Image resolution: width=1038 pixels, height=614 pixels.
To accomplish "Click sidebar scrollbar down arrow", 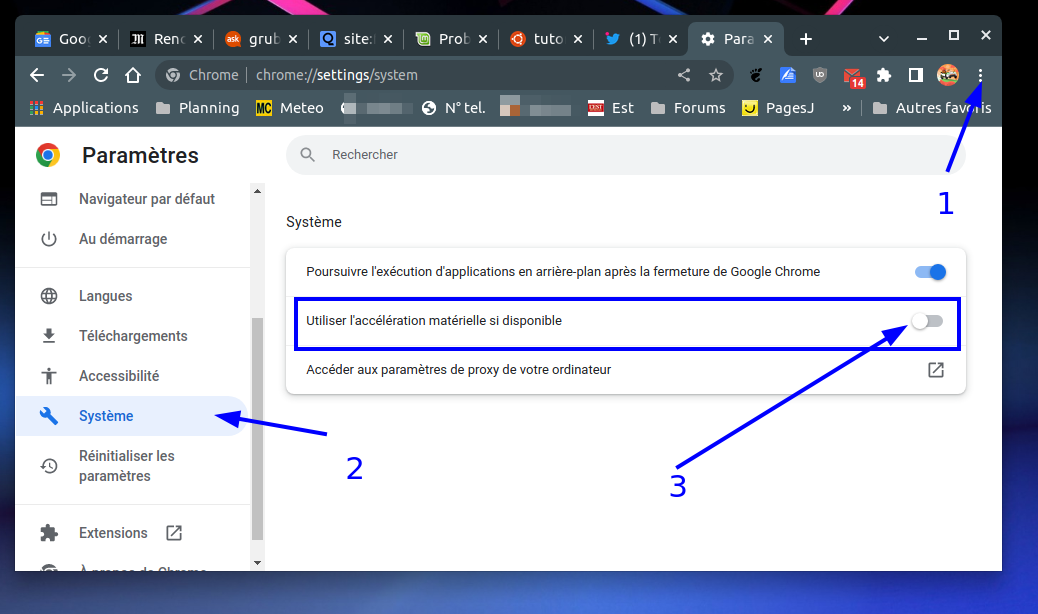I will (258, 563).
